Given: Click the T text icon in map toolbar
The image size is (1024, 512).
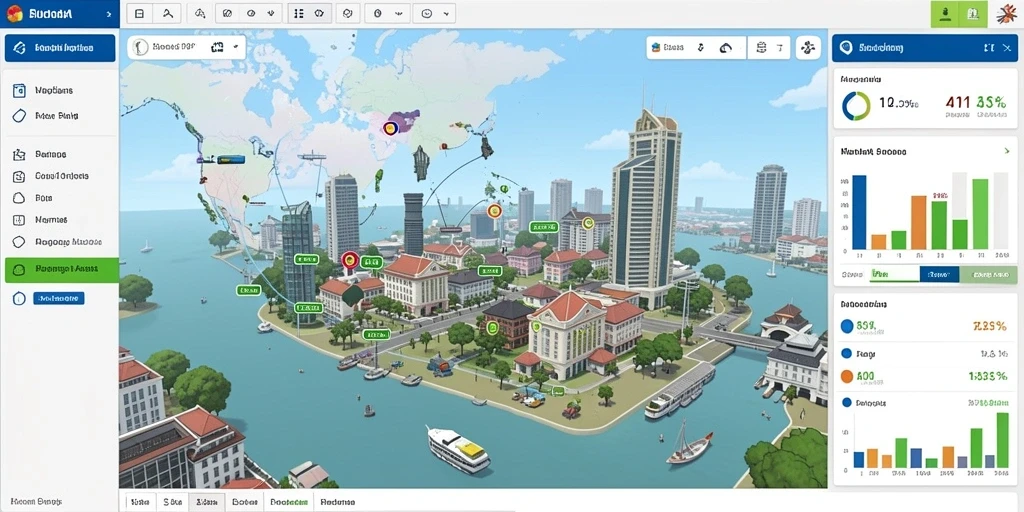Looking at the screenshot, I should pos(778,47).
